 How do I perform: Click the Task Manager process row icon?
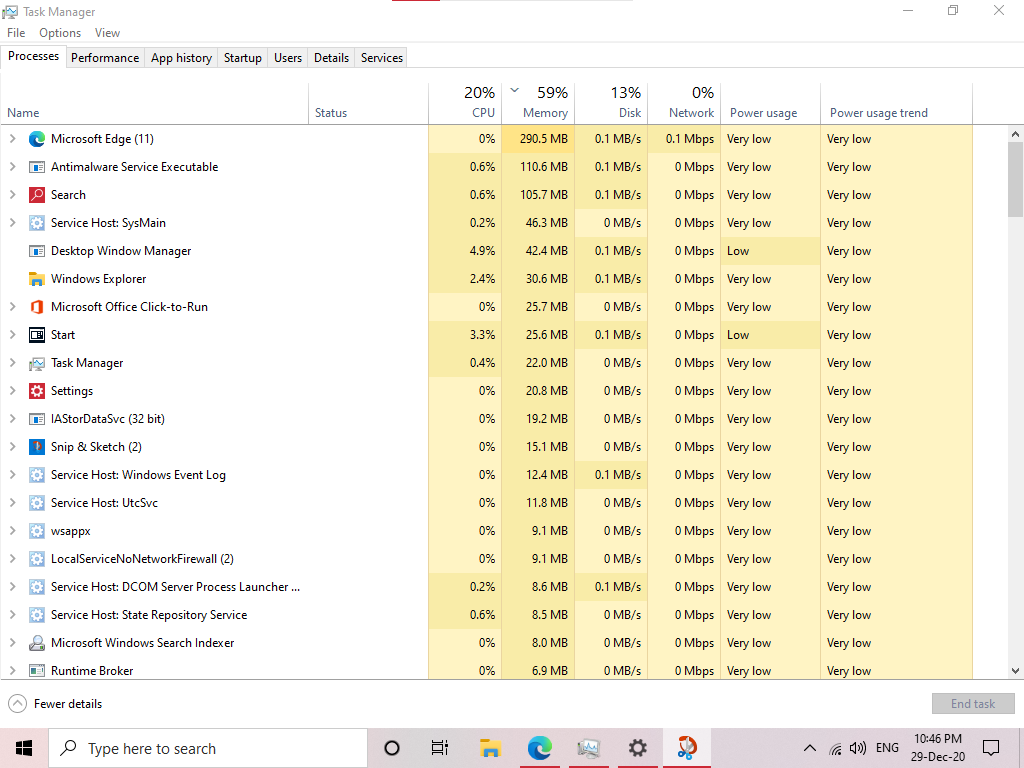point(37,363)
